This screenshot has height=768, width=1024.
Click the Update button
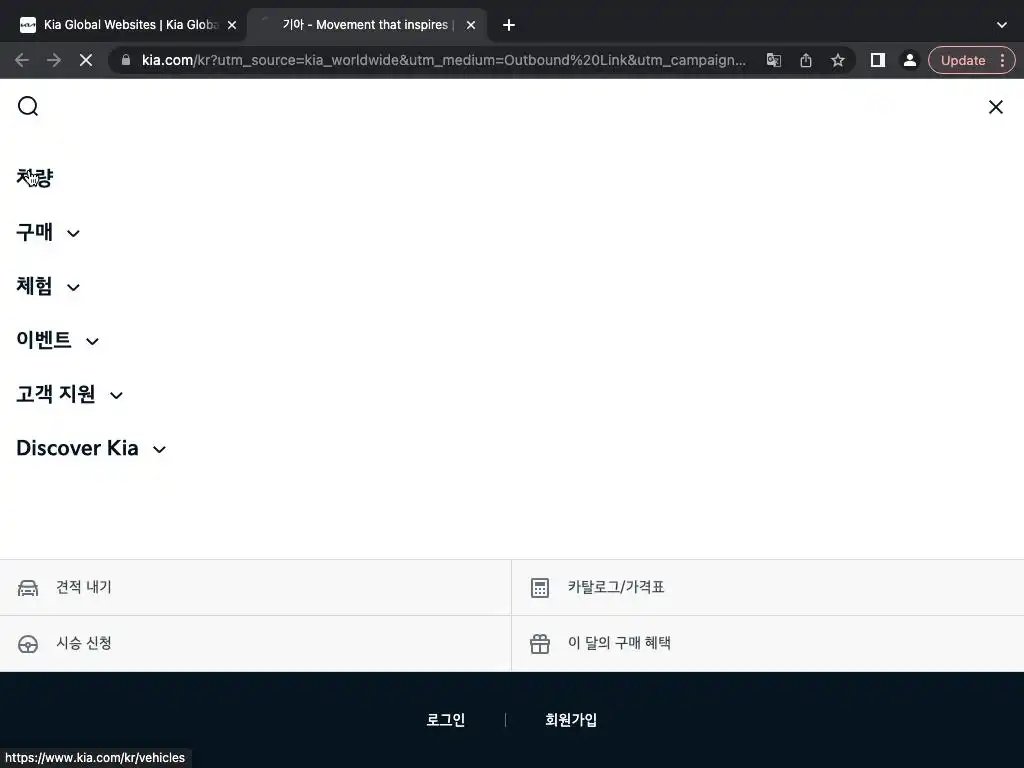coord(963,60)
